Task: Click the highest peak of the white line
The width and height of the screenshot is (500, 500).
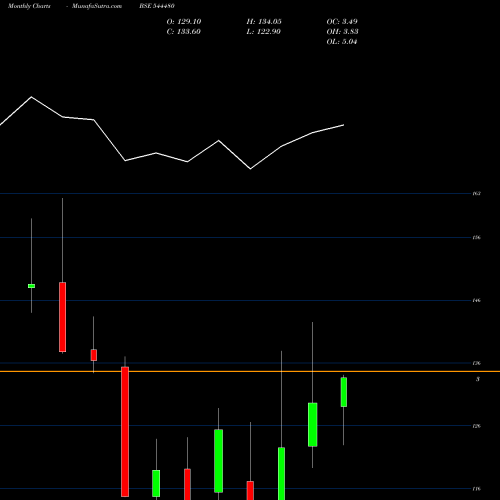Action: point(32,97)
